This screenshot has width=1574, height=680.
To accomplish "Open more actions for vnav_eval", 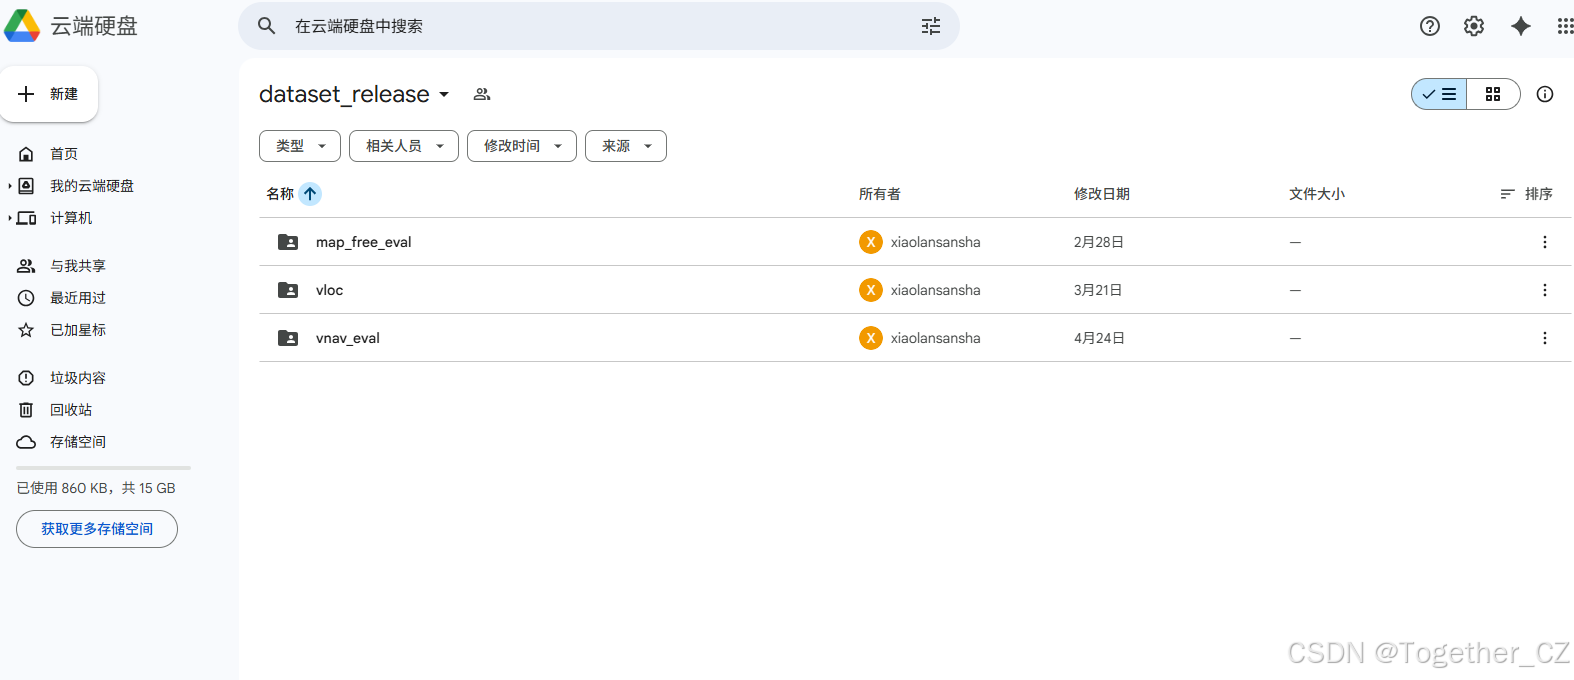I will (x=1545, y=338).
